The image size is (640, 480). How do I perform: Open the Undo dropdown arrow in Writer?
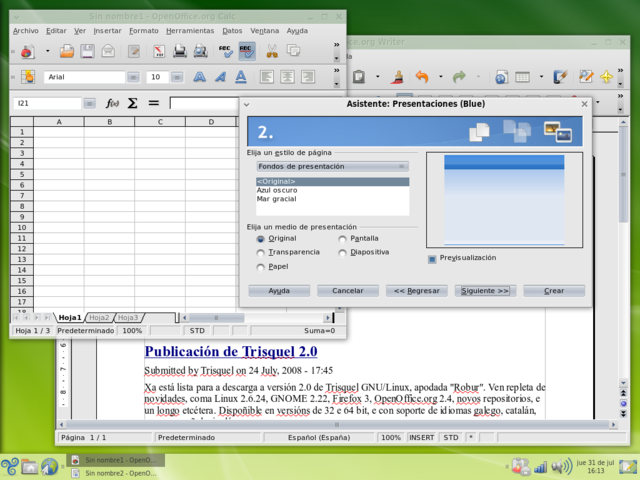tap(440, 77)
